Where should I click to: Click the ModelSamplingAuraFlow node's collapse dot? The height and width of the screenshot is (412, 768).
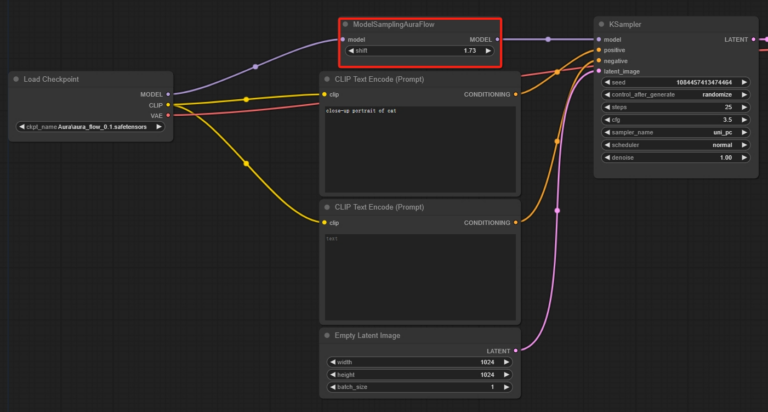click(345, 24)
